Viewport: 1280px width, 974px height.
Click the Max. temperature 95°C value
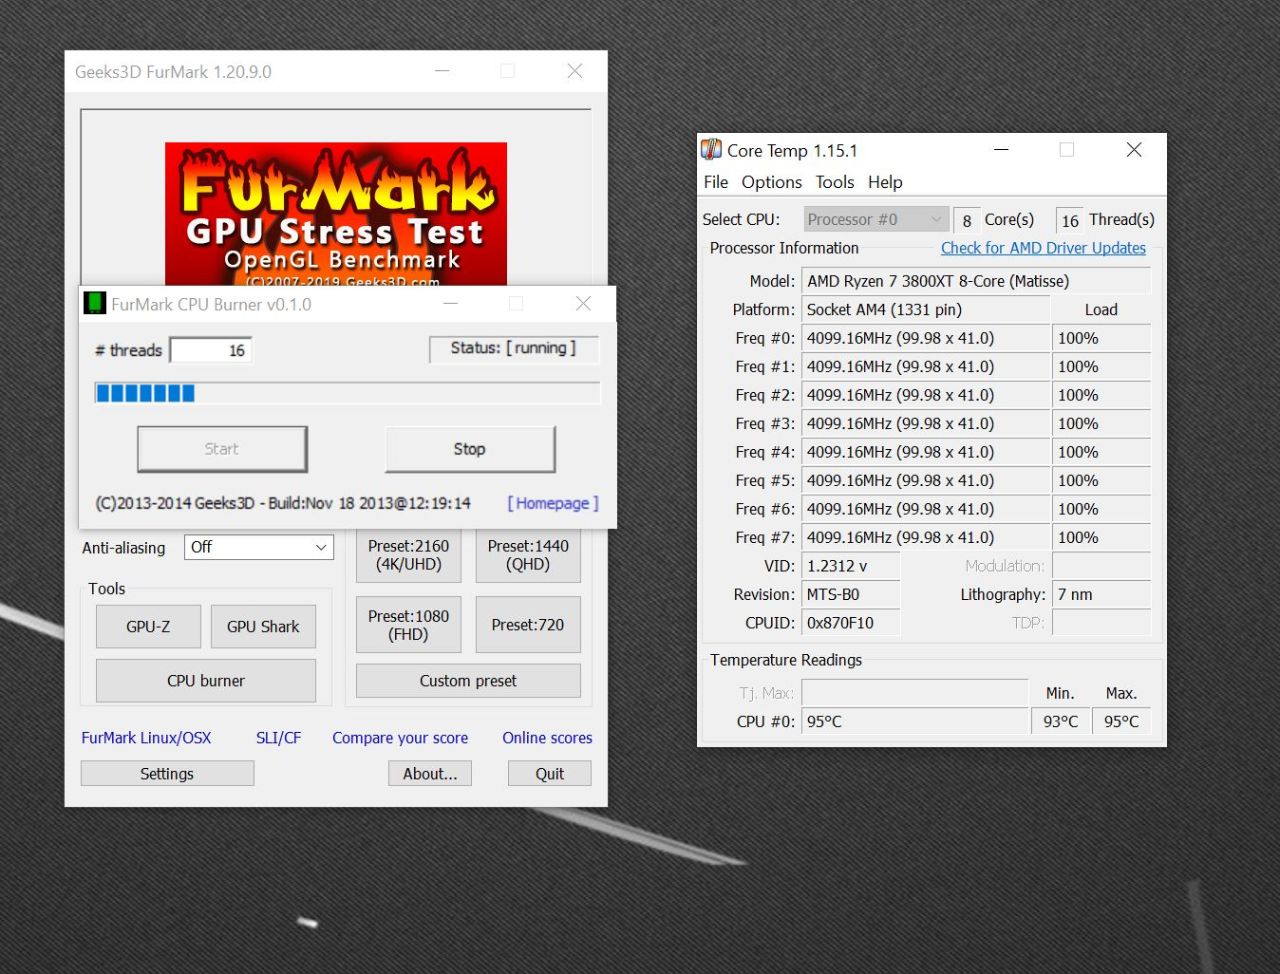1121,721
